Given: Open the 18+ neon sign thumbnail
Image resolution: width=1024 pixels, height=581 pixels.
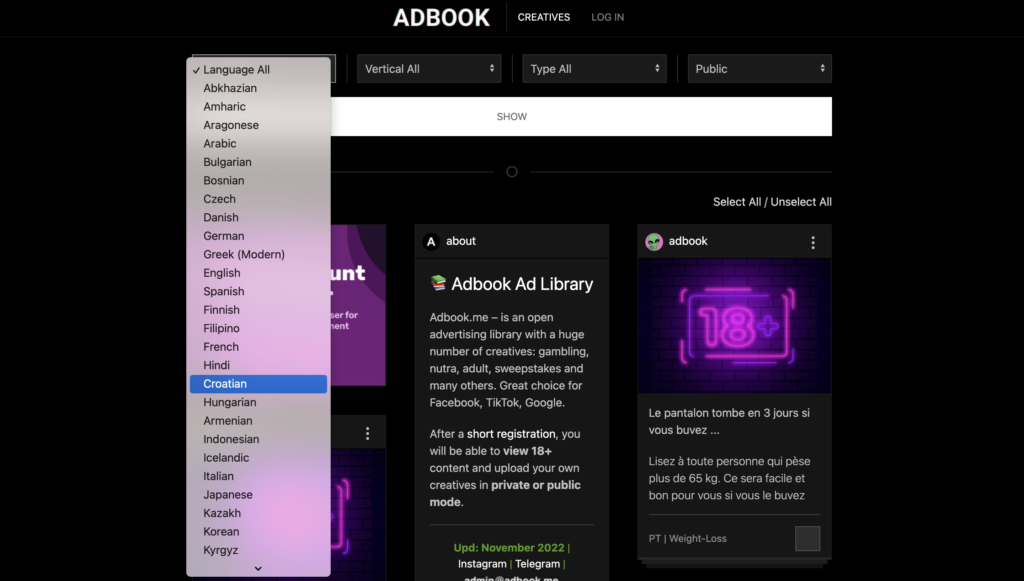Looking at the screenshot, I should point(735,326).
